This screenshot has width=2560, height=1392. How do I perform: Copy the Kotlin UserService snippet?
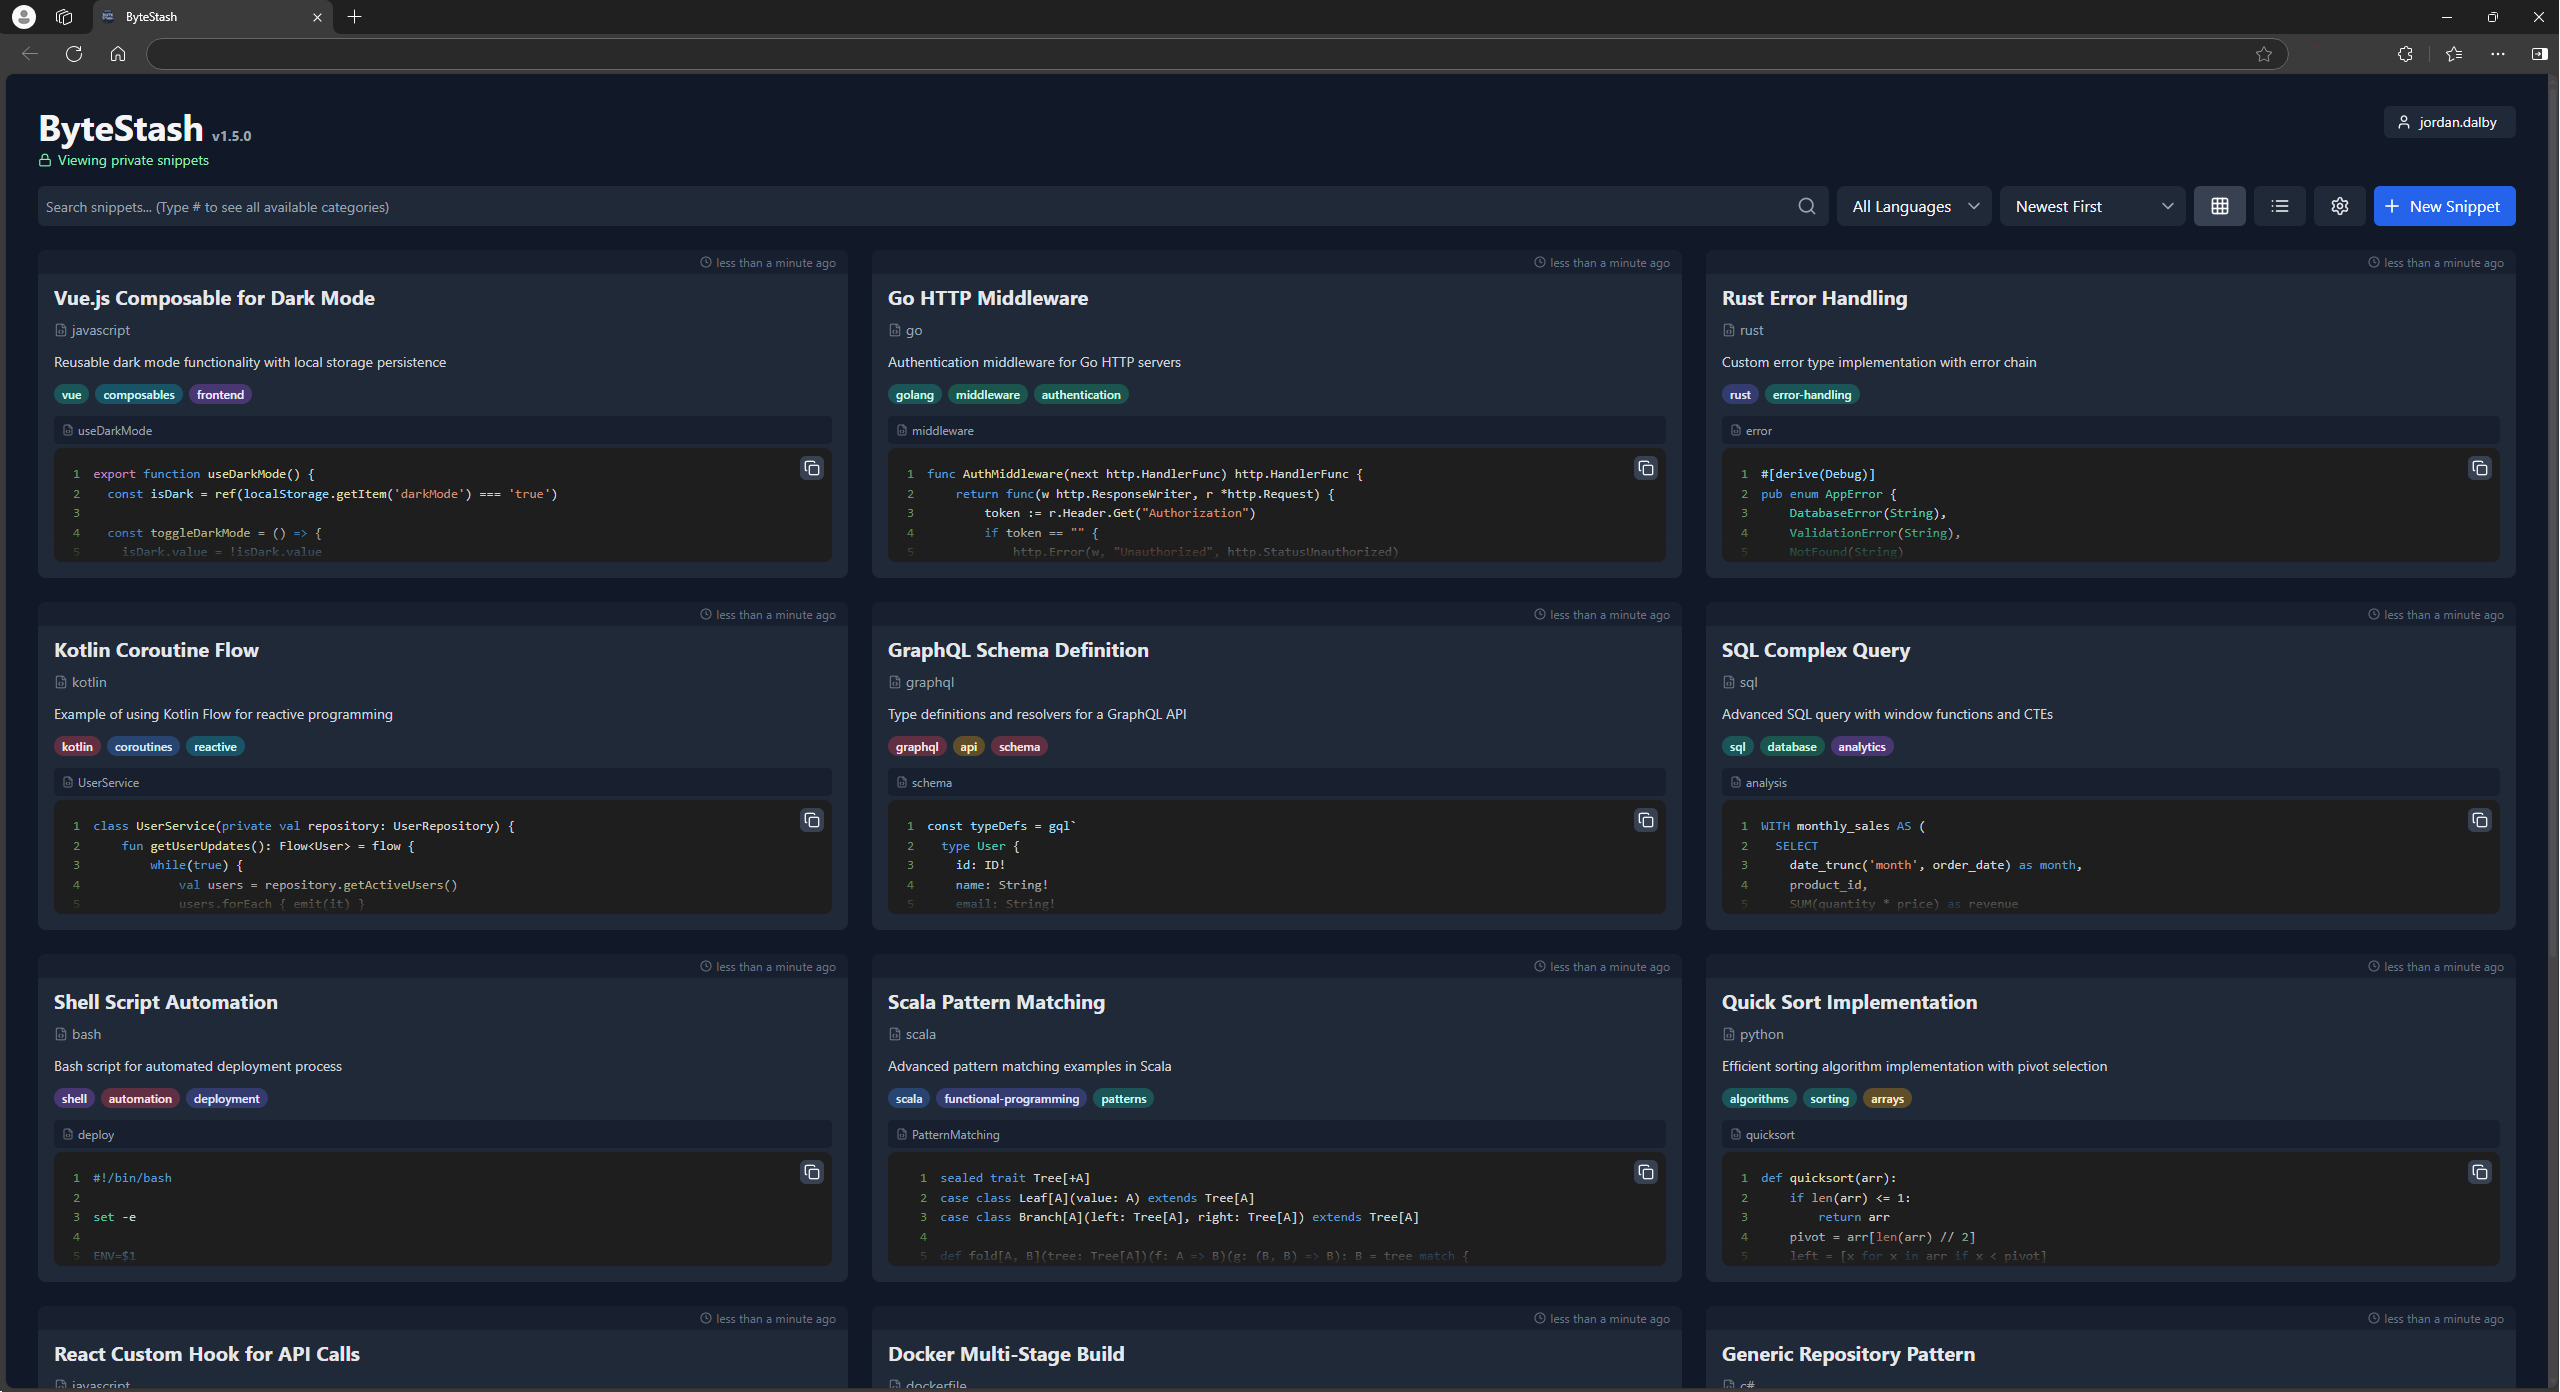coord(811,820)
